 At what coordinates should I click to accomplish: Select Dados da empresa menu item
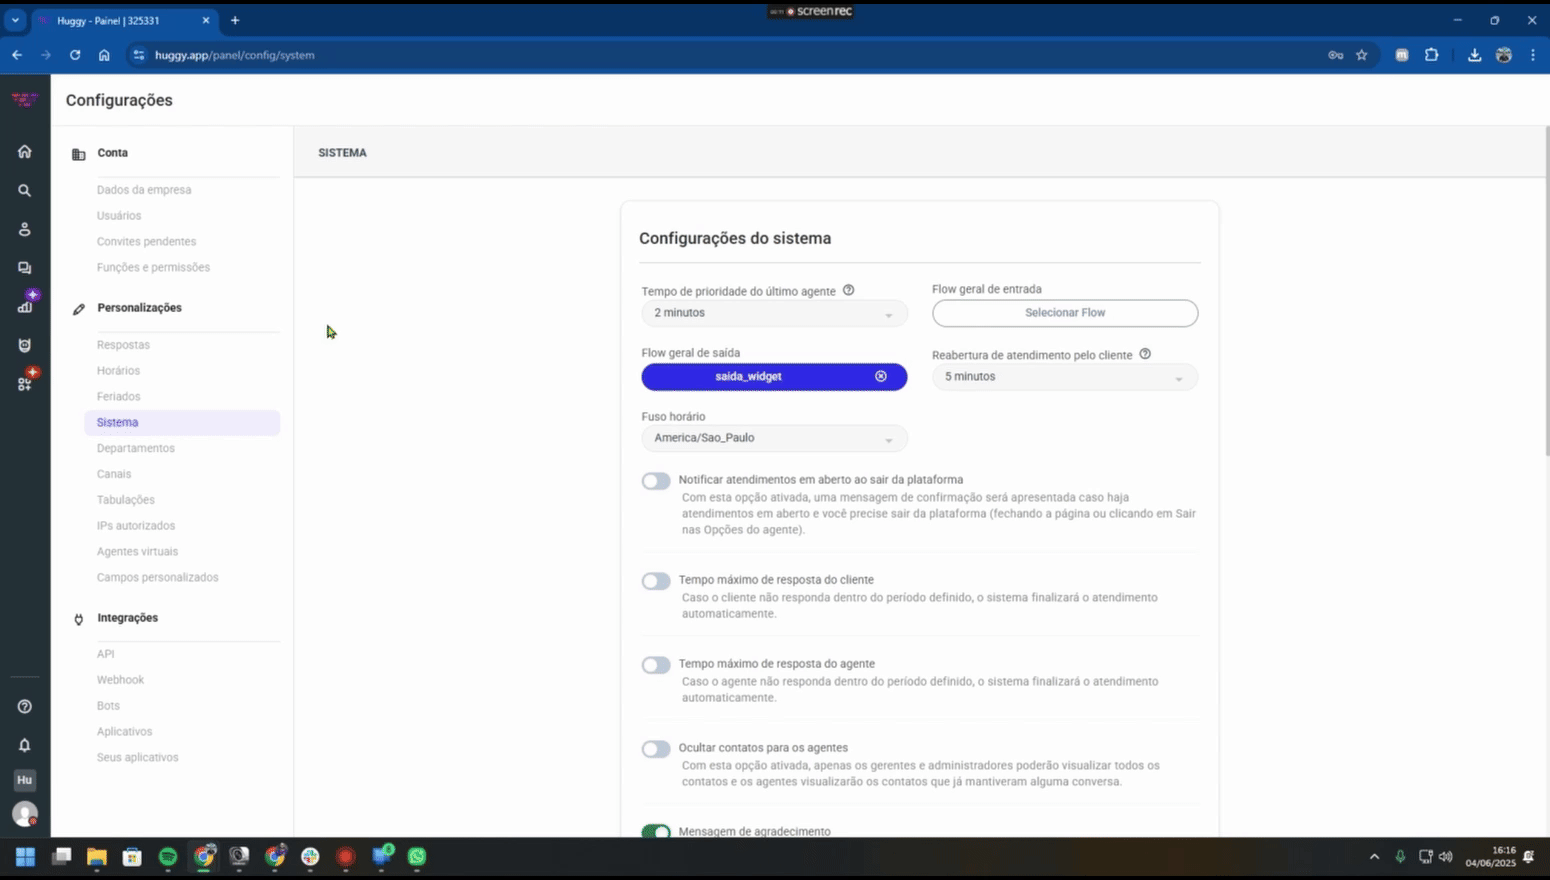(144, 190)
